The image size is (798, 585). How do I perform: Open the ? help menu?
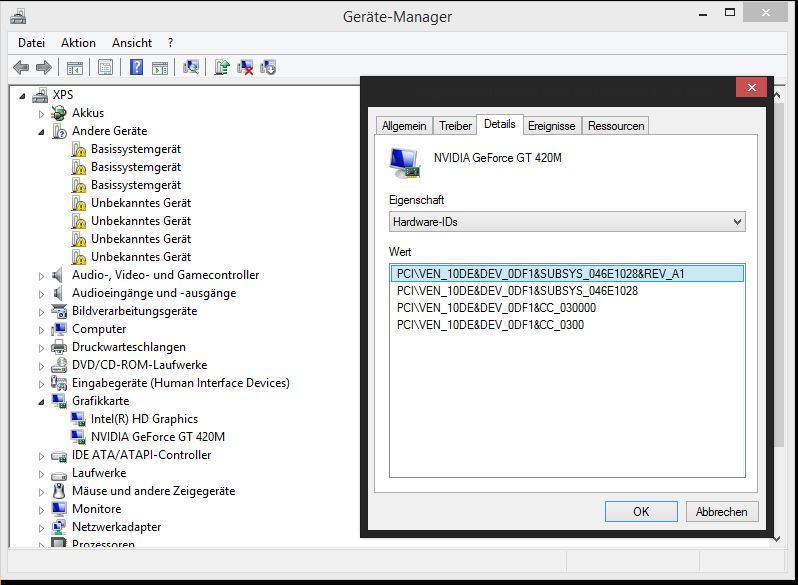(170, 43)
